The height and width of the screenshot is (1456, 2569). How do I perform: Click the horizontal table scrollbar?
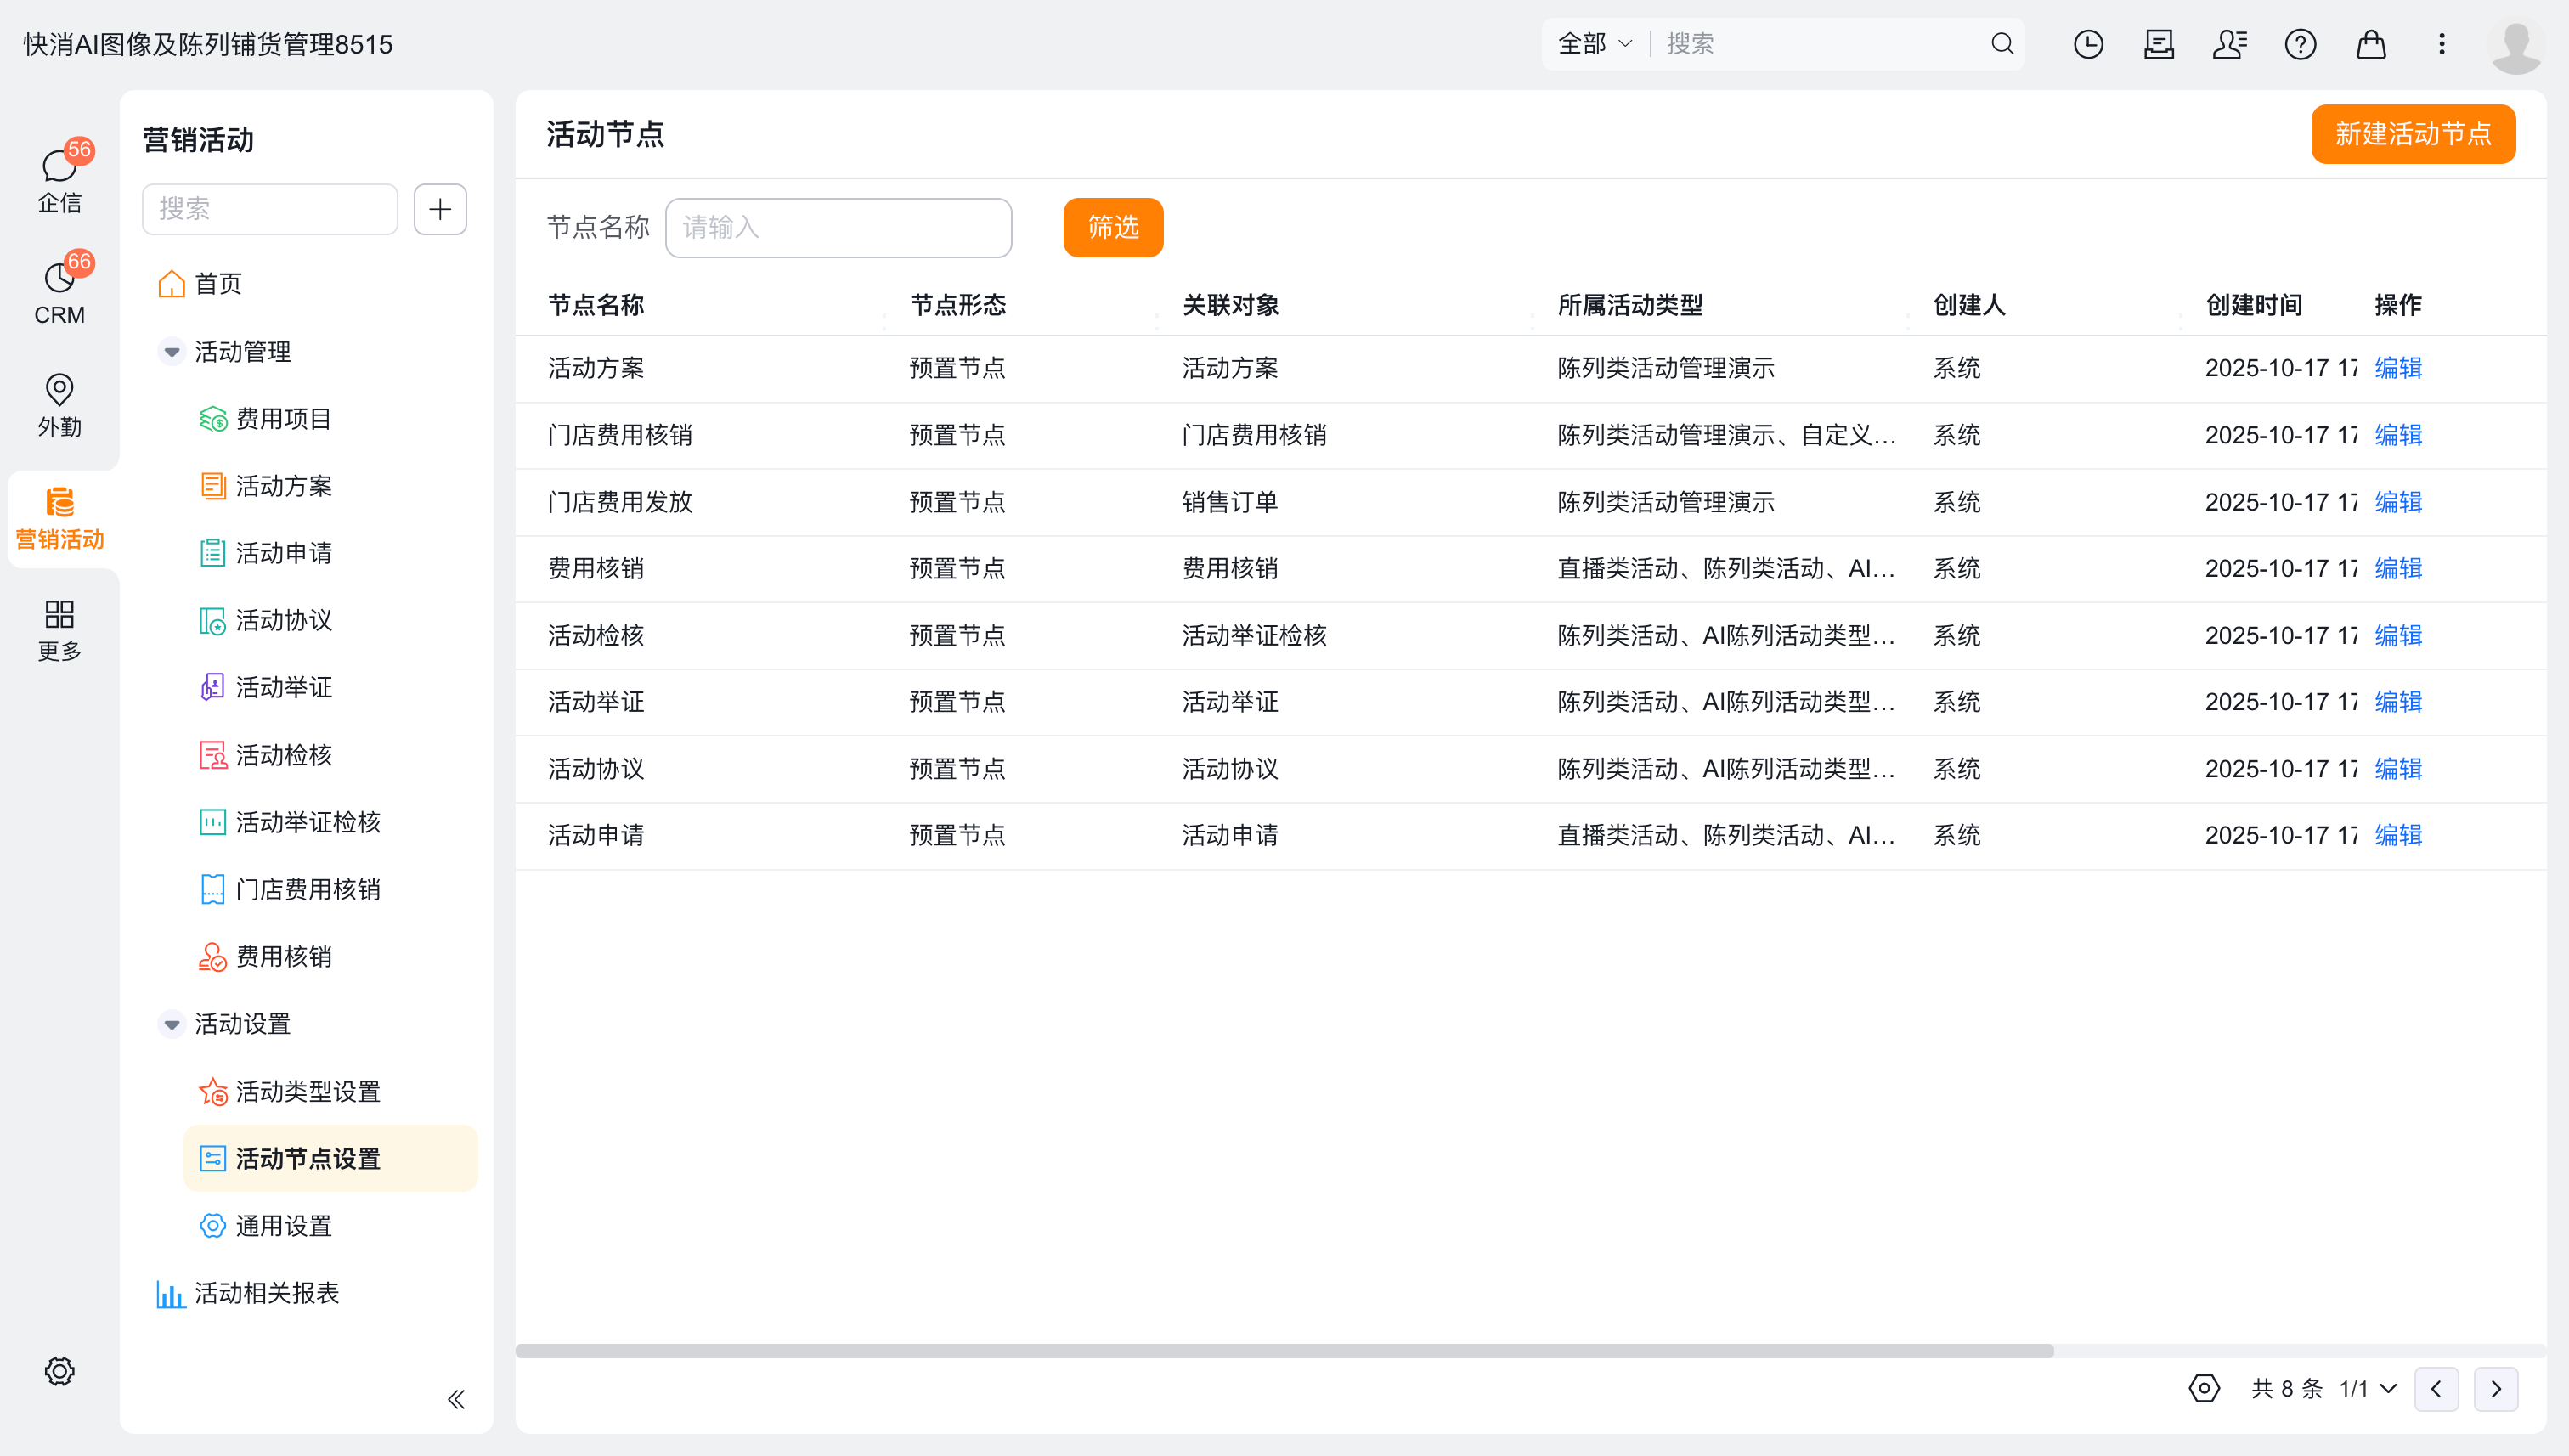pos(1284,1351)
